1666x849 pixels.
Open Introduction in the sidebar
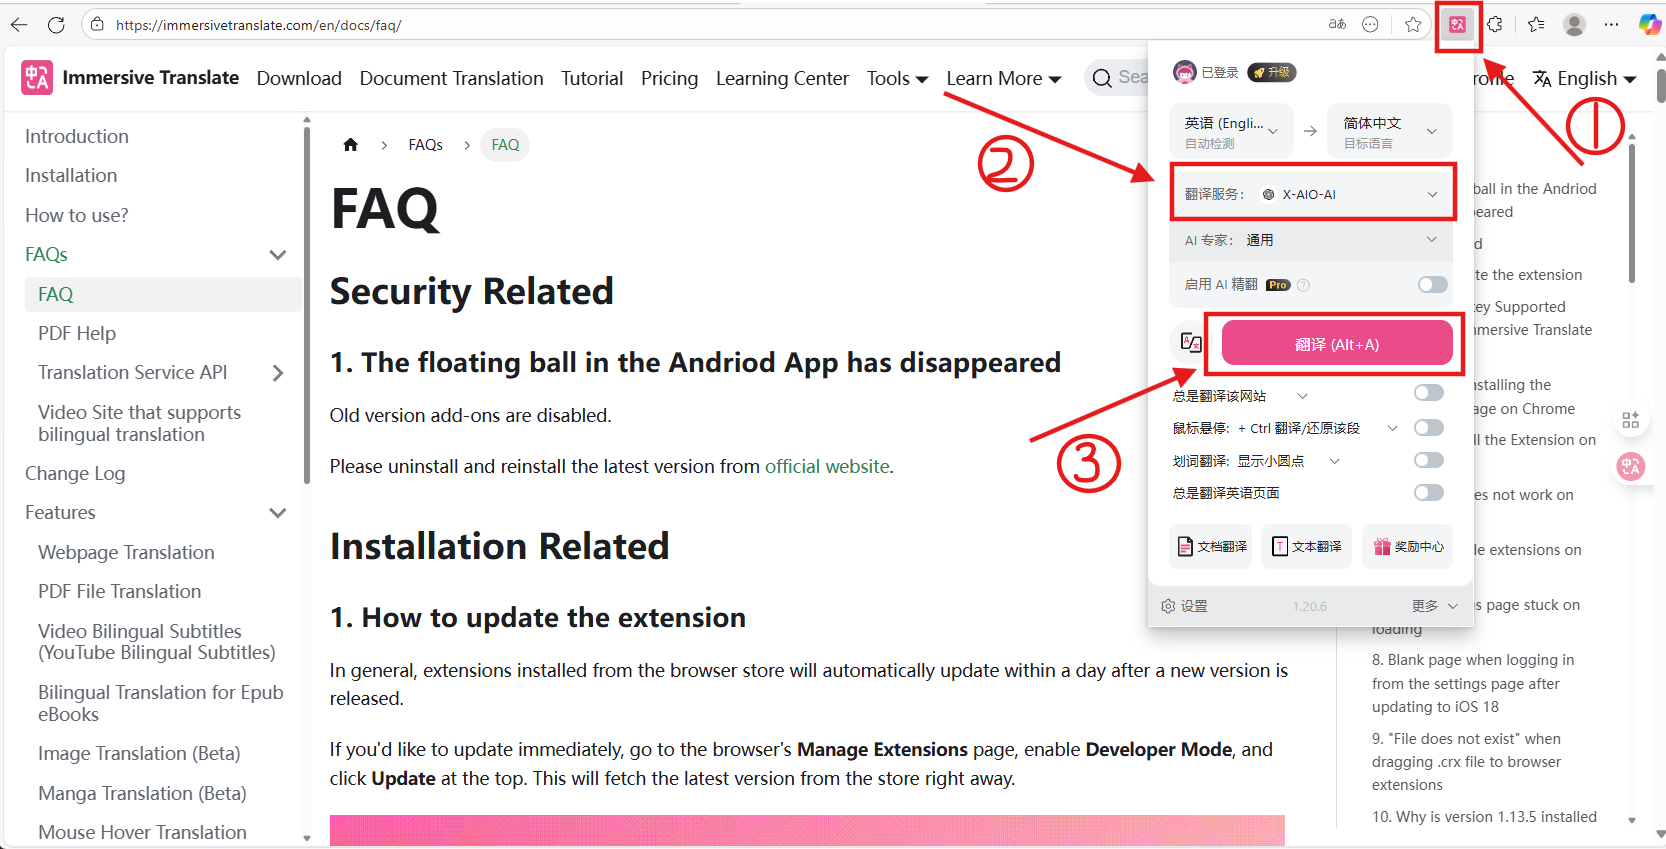click(x=77, y=136)
